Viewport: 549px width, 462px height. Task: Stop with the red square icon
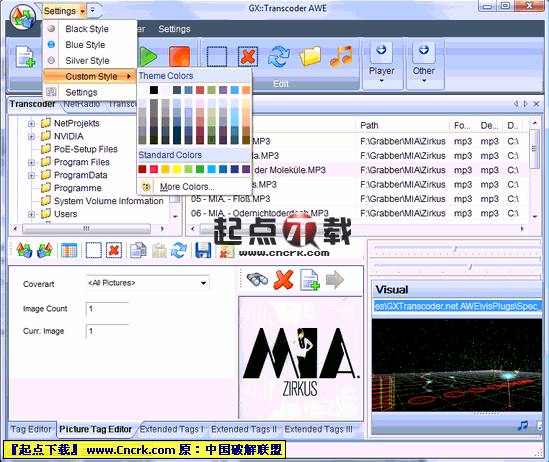point(180,56)
